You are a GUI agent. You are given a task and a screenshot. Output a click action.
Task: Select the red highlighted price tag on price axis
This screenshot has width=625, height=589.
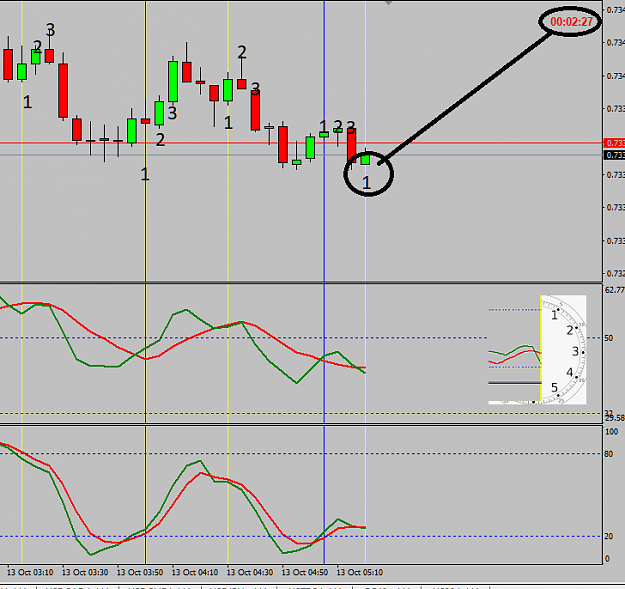pyautogui.click(x=614, y=143)
